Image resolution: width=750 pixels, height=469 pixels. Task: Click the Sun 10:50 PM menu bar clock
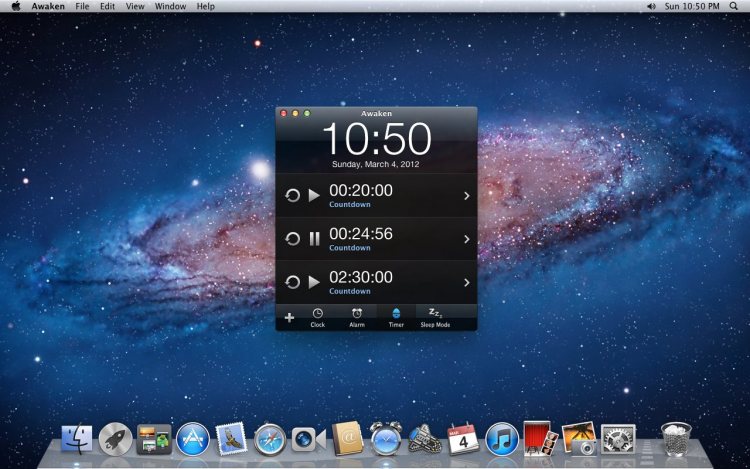coord(692,6)
